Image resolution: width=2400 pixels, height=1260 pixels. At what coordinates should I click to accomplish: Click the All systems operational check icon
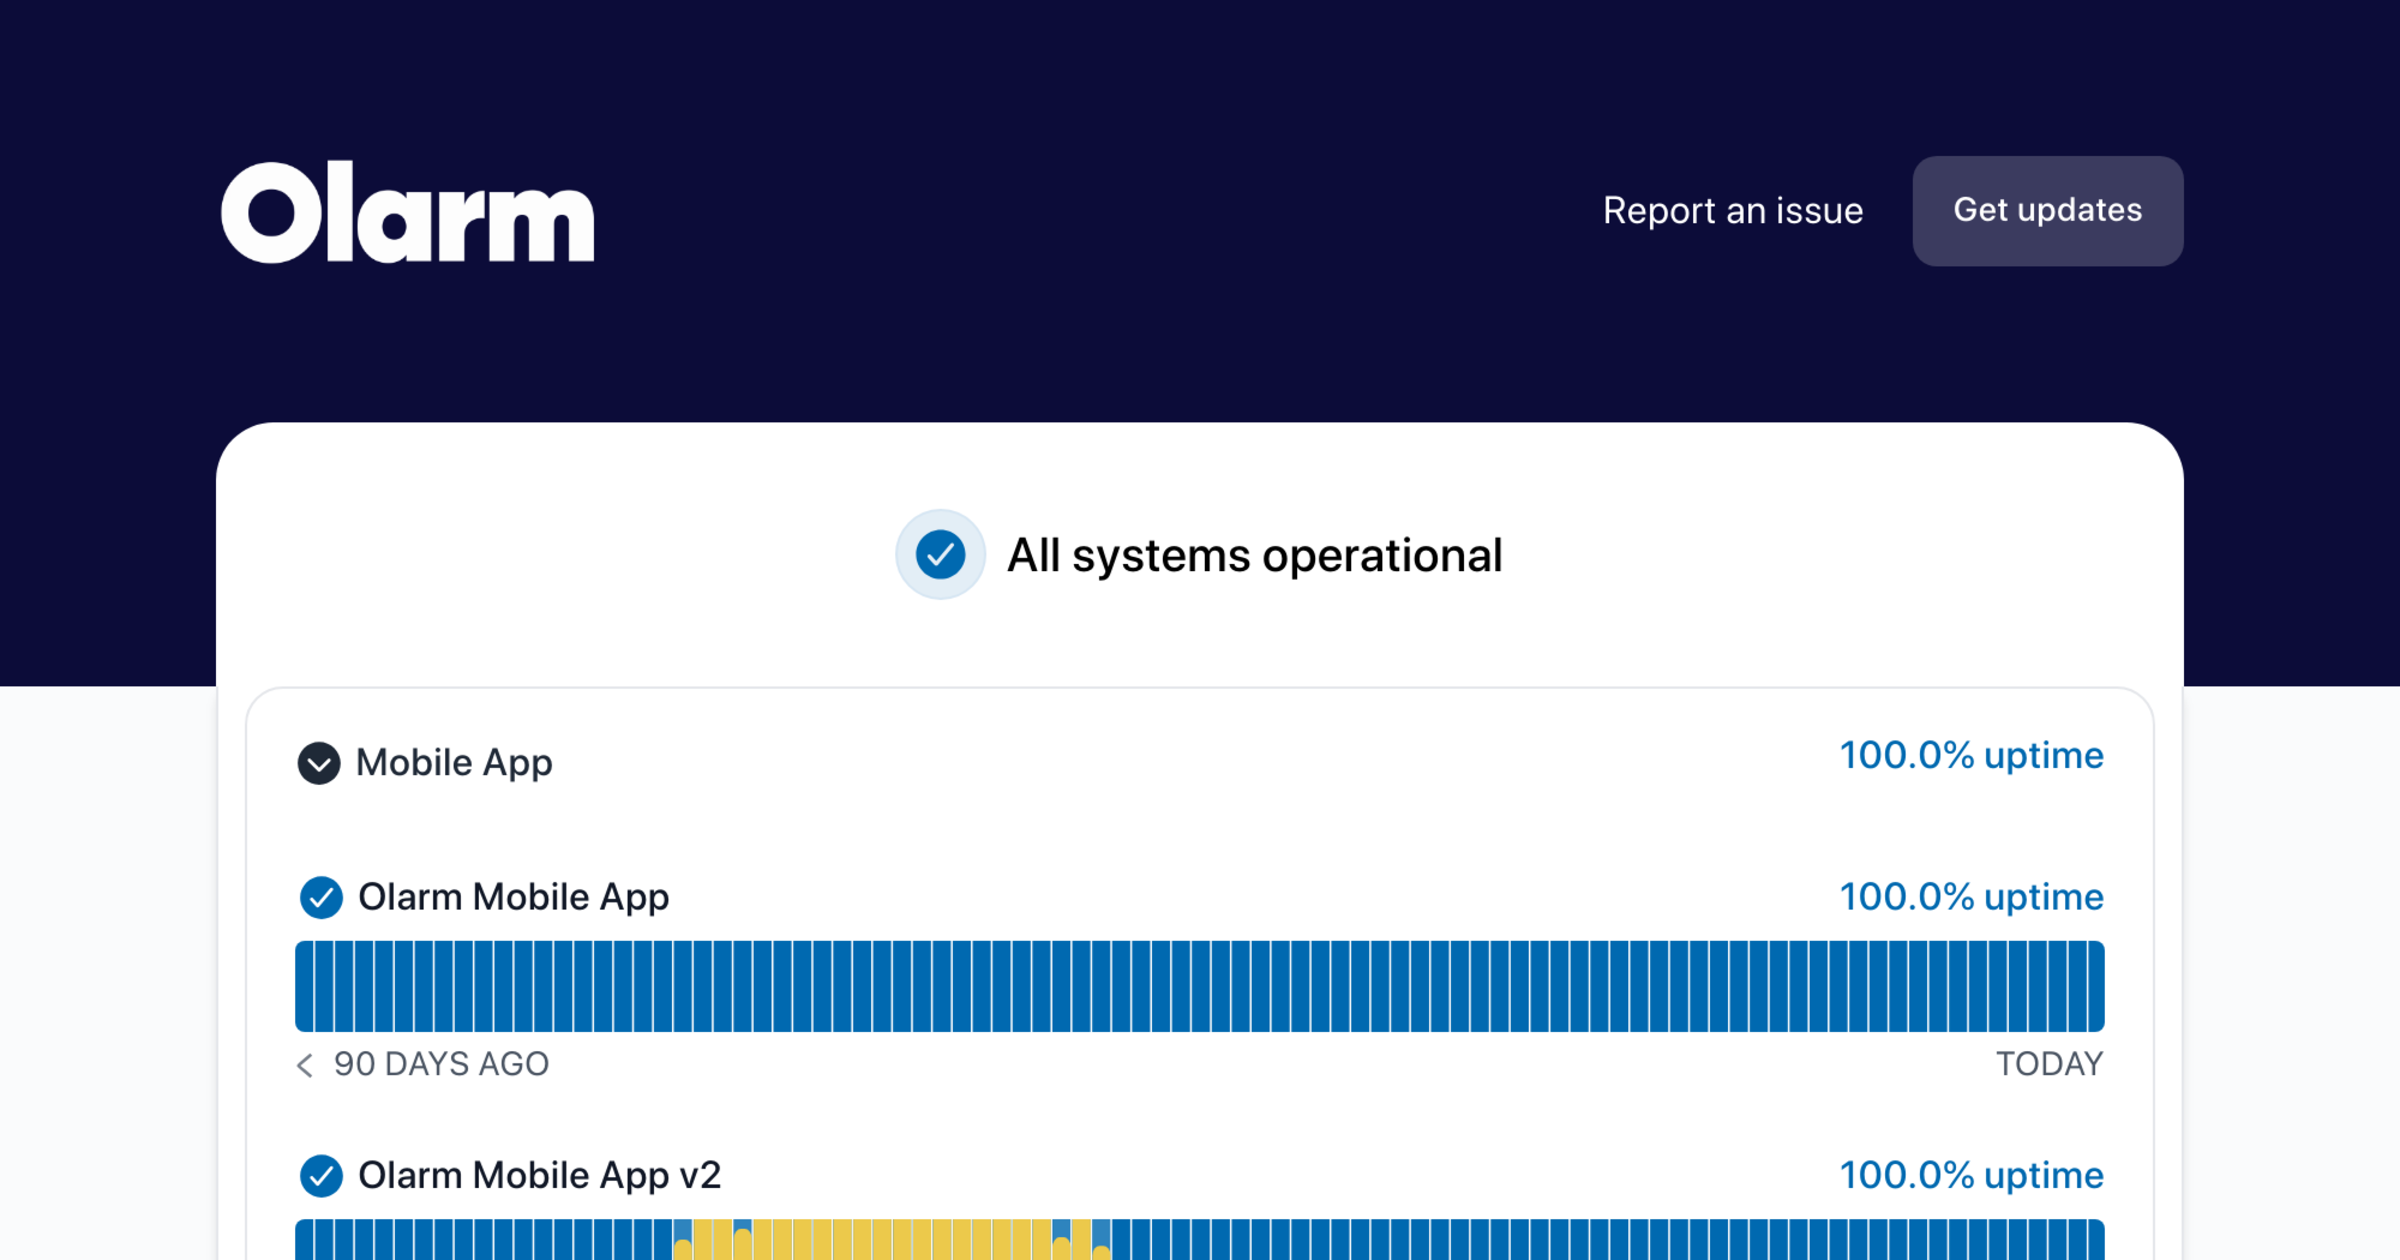(940, 555)
